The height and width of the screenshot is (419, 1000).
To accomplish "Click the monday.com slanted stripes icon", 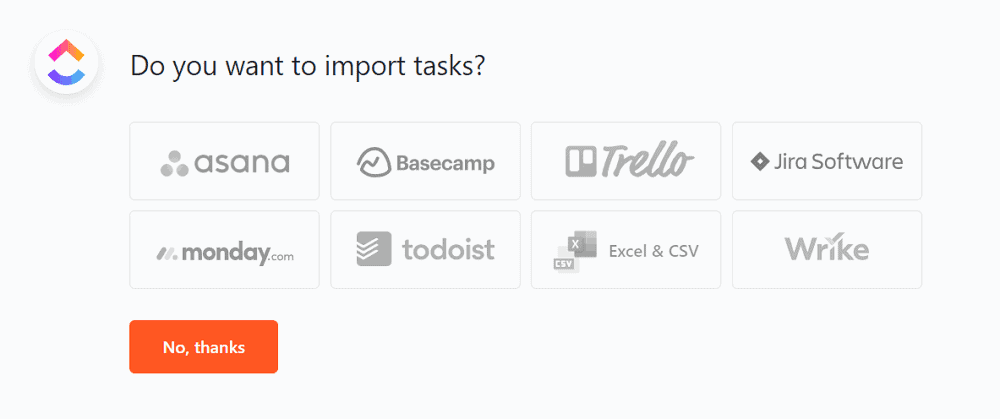I will point(167,254).
